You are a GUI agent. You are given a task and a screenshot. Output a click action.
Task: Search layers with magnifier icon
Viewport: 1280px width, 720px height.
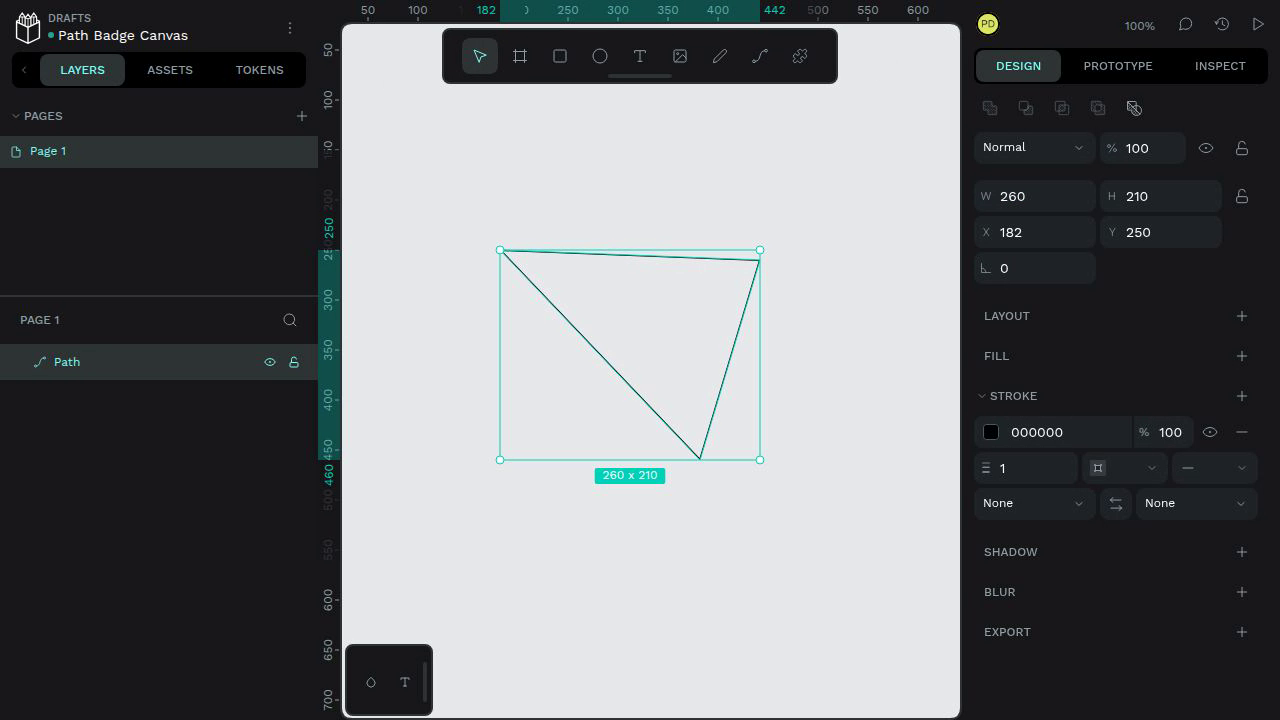pos(290,320)
